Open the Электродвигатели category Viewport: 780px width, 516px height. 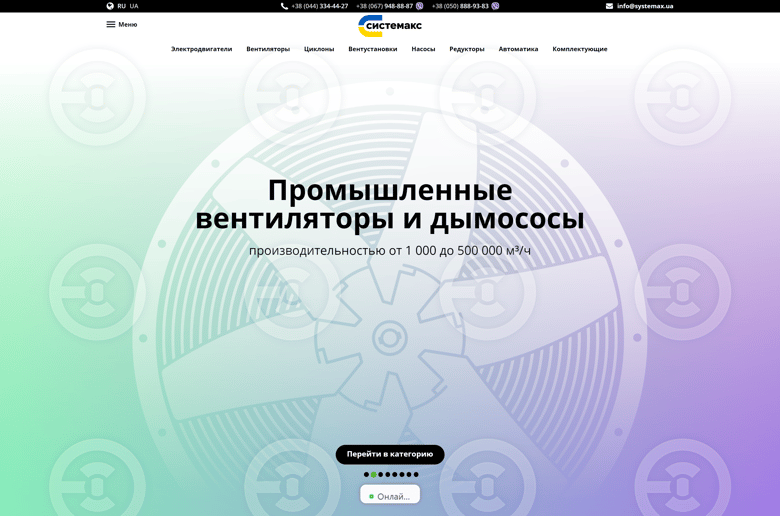[201, 49]
